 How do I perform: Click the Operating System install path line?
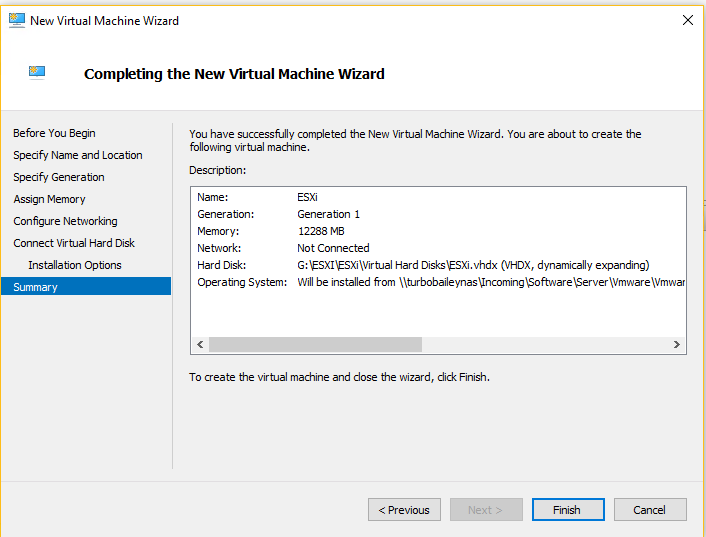pyautogui.click(x=490, y=282)
